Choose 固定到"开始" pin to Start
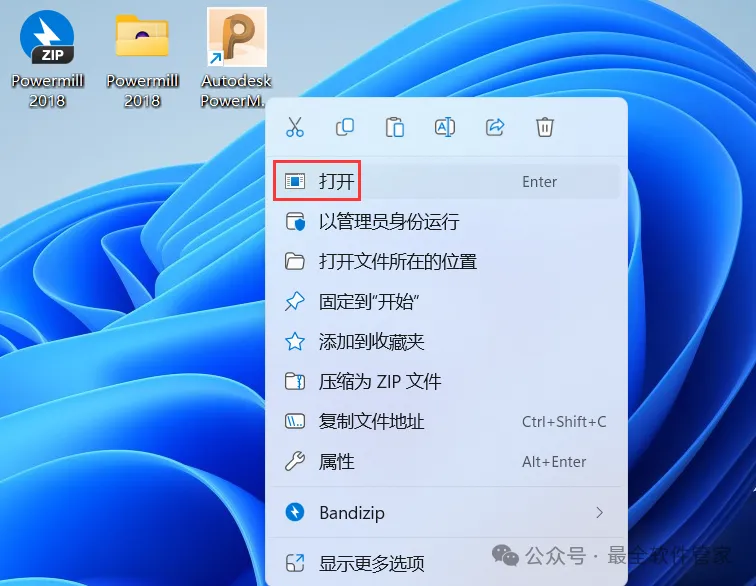This screenshot has width=756, height=586. point(446,302)
